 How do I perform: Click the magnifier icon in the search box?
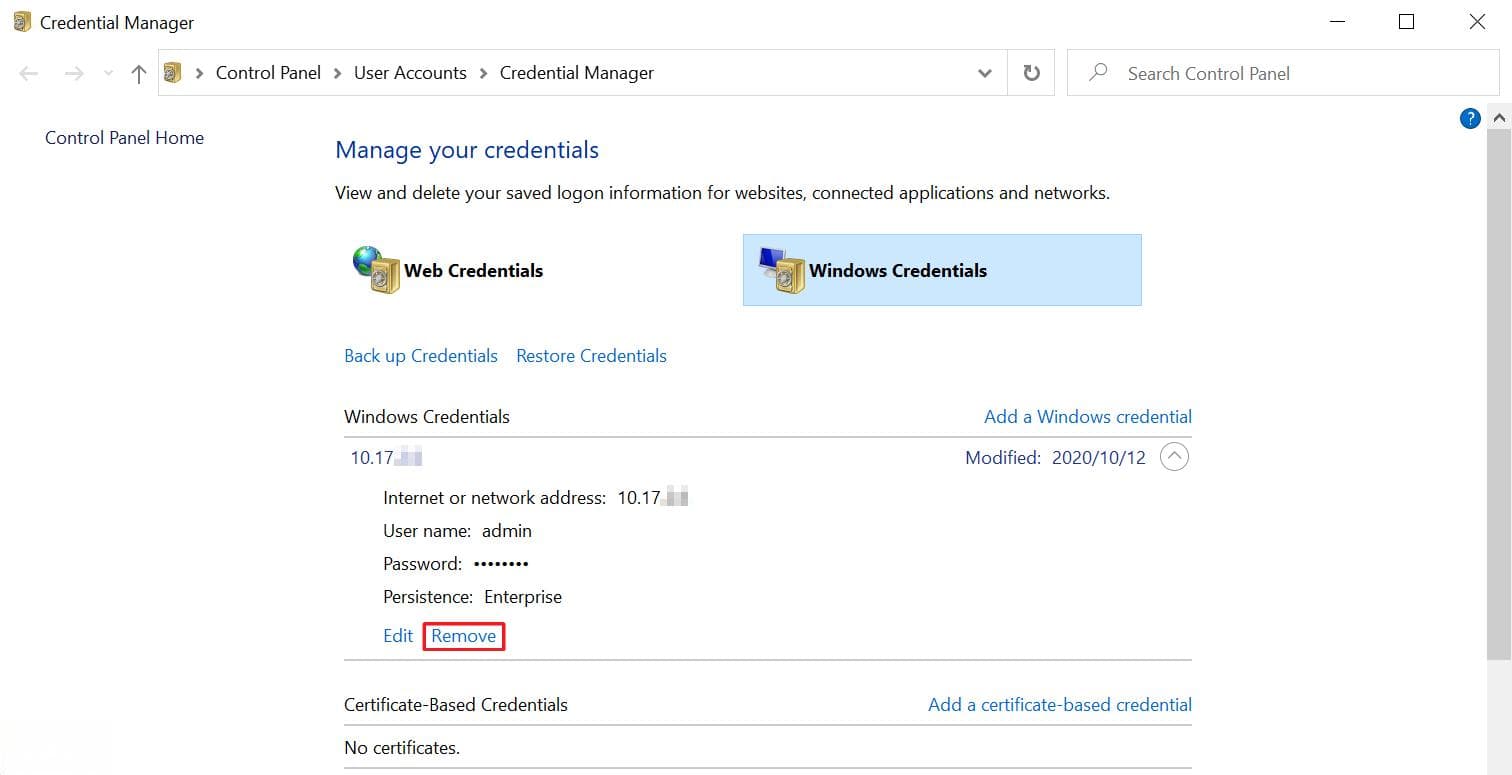coord(1098,72)
